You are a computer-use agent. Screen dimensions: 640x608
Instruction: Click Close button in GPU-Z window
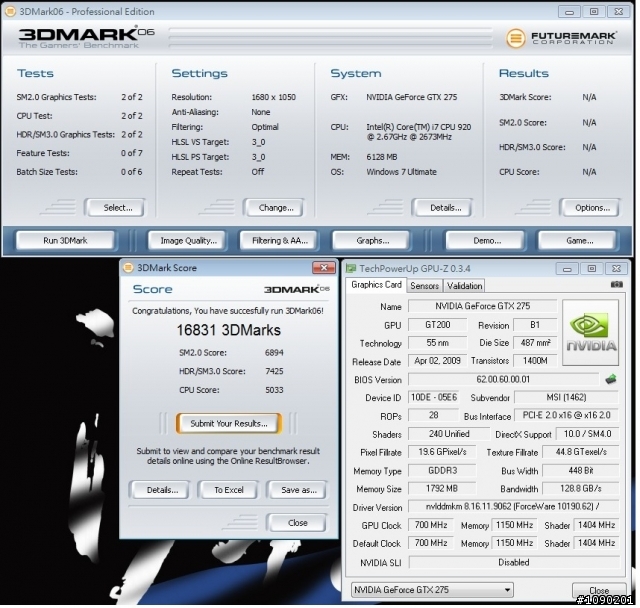coord(599,590)
